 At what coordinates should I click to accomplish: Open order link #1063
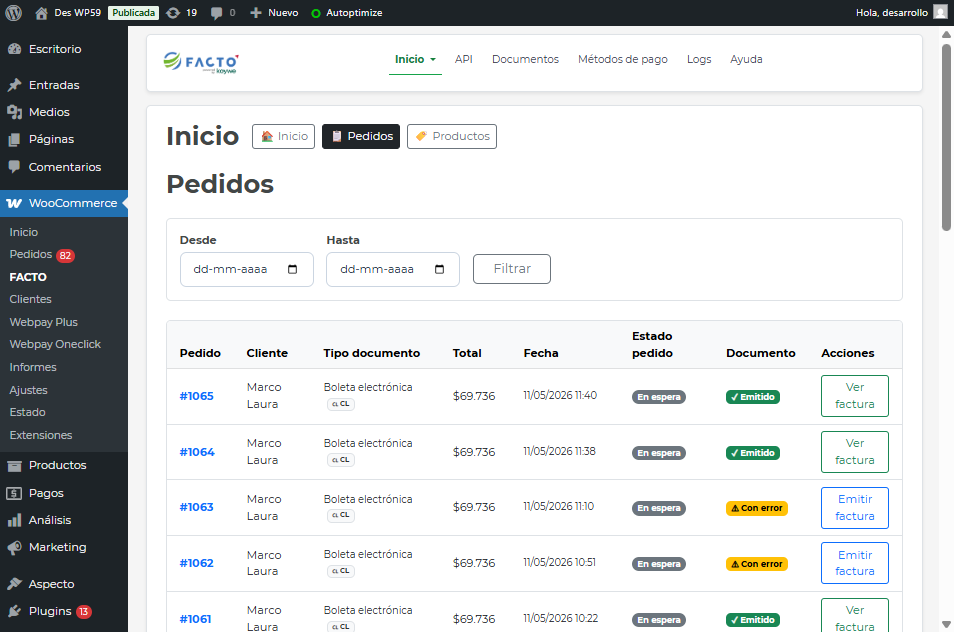[x=197, y=507]
